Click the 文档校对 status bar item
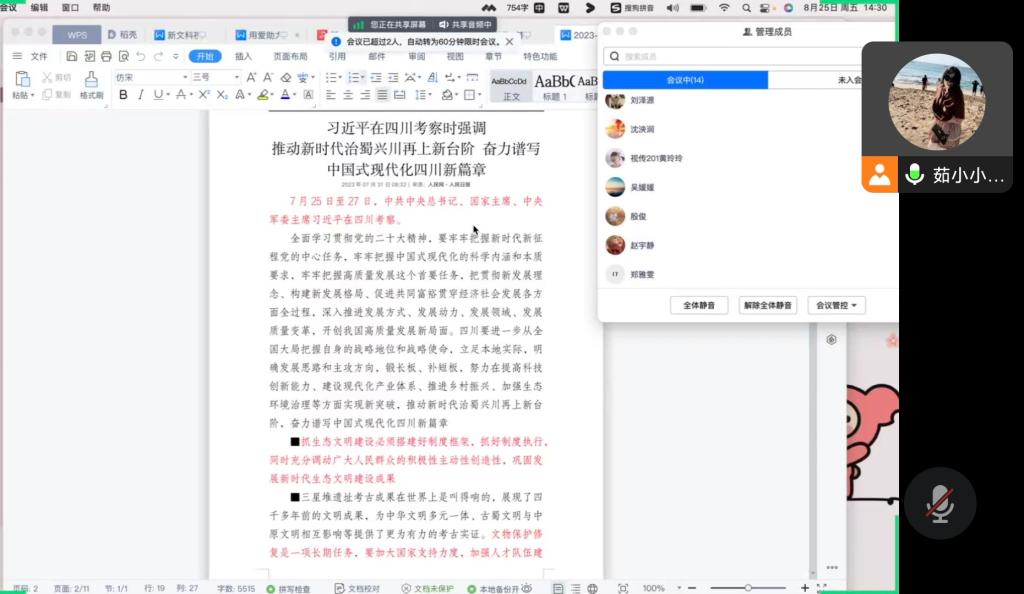 [357, 588]
